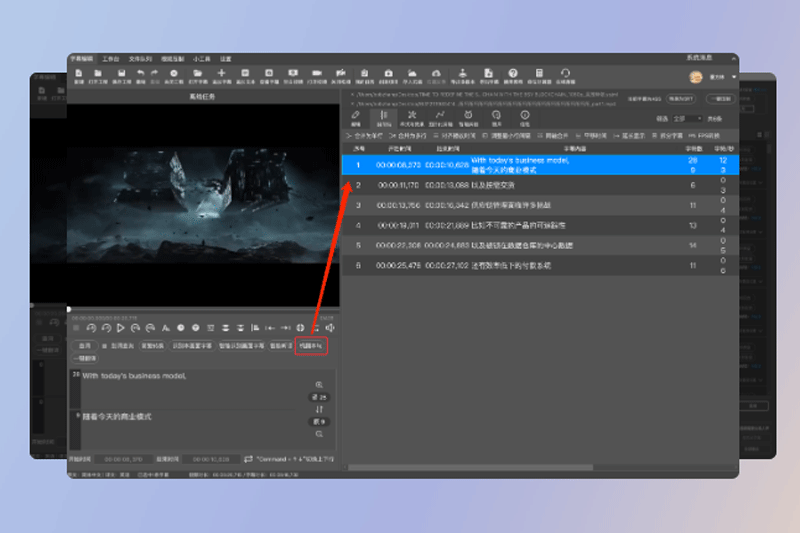Screen dimensions: 800x533
Task: Click the help question-mark icon in the toolbar
Action: [513, 74]
